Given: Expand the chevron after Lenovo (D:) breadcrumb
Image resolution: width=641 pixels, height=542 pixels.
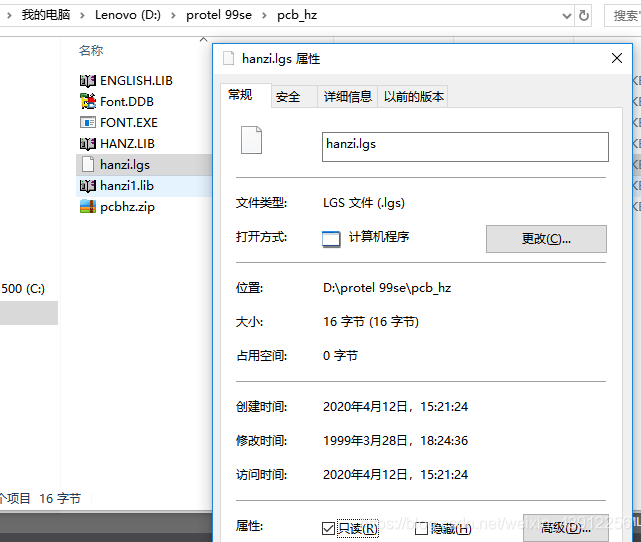Looking at the screenshot, I should tap(173, 16).
